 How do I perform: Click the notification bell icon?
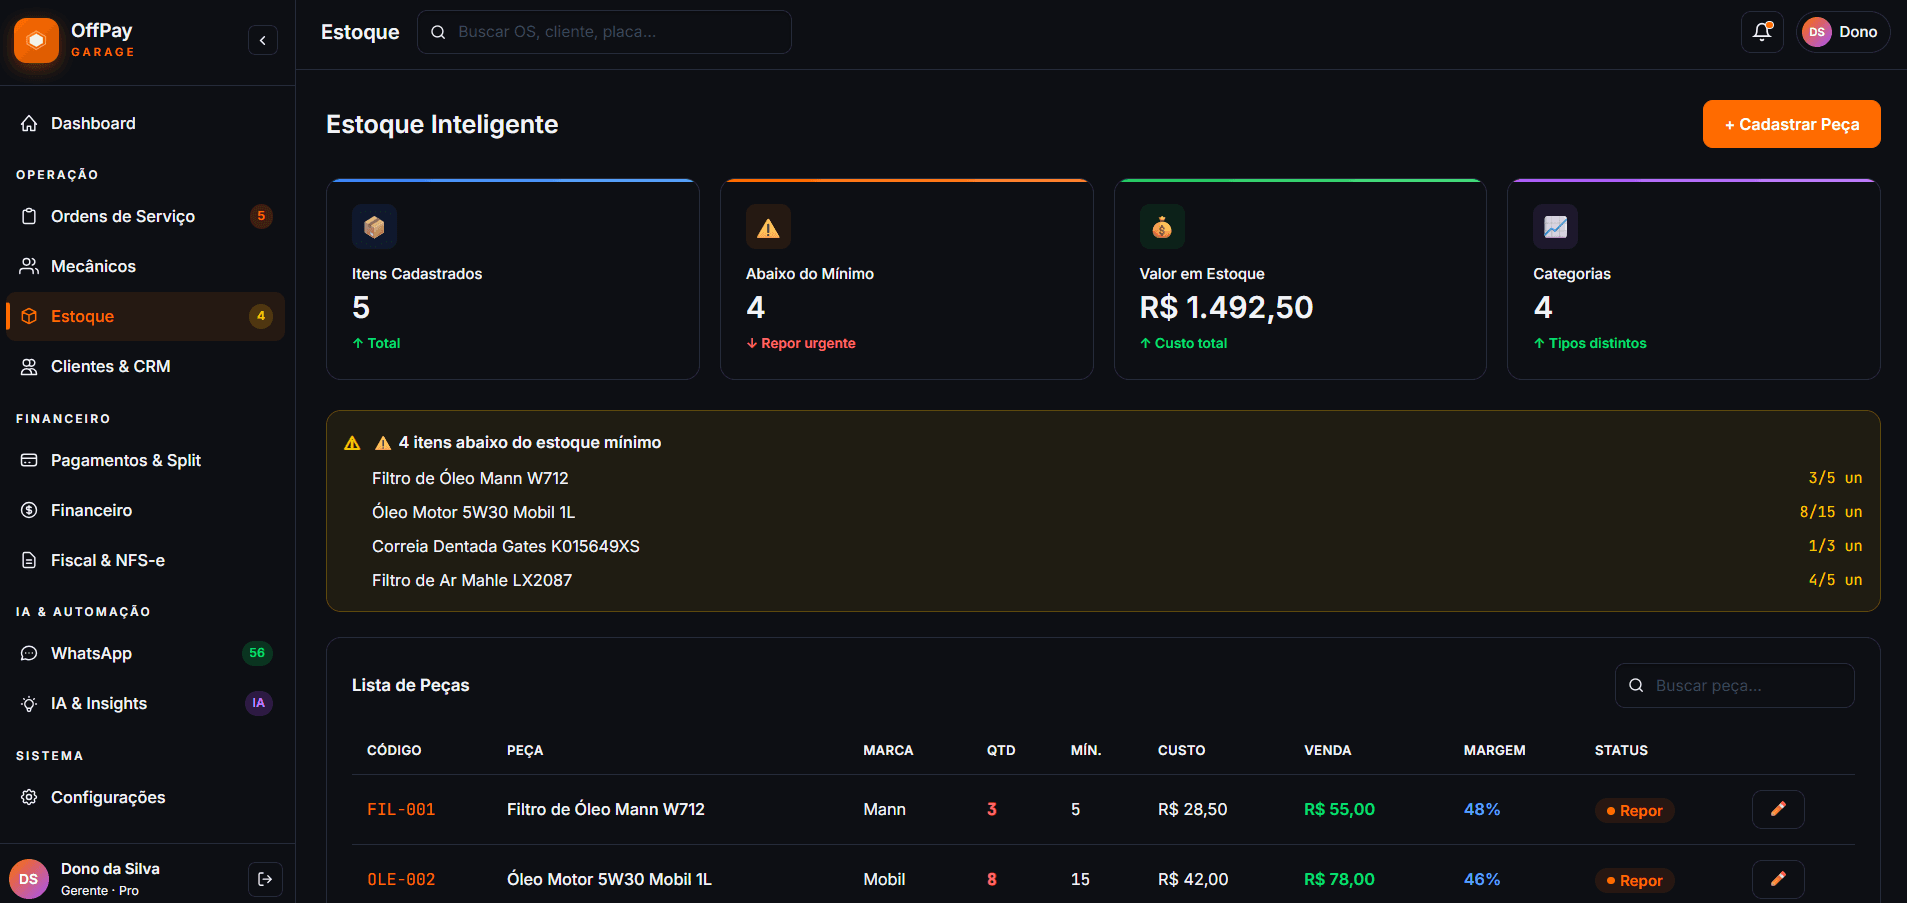[x=1761, y=32]
